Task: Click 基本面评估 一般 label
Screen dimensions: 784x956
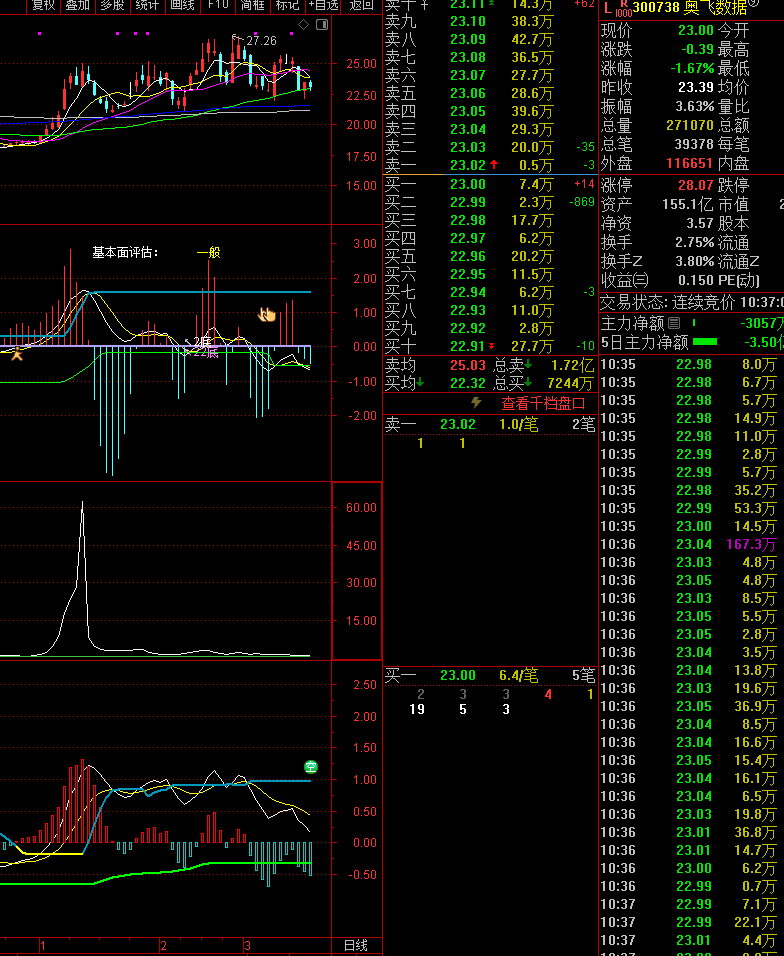Action: tap(156, 252)
